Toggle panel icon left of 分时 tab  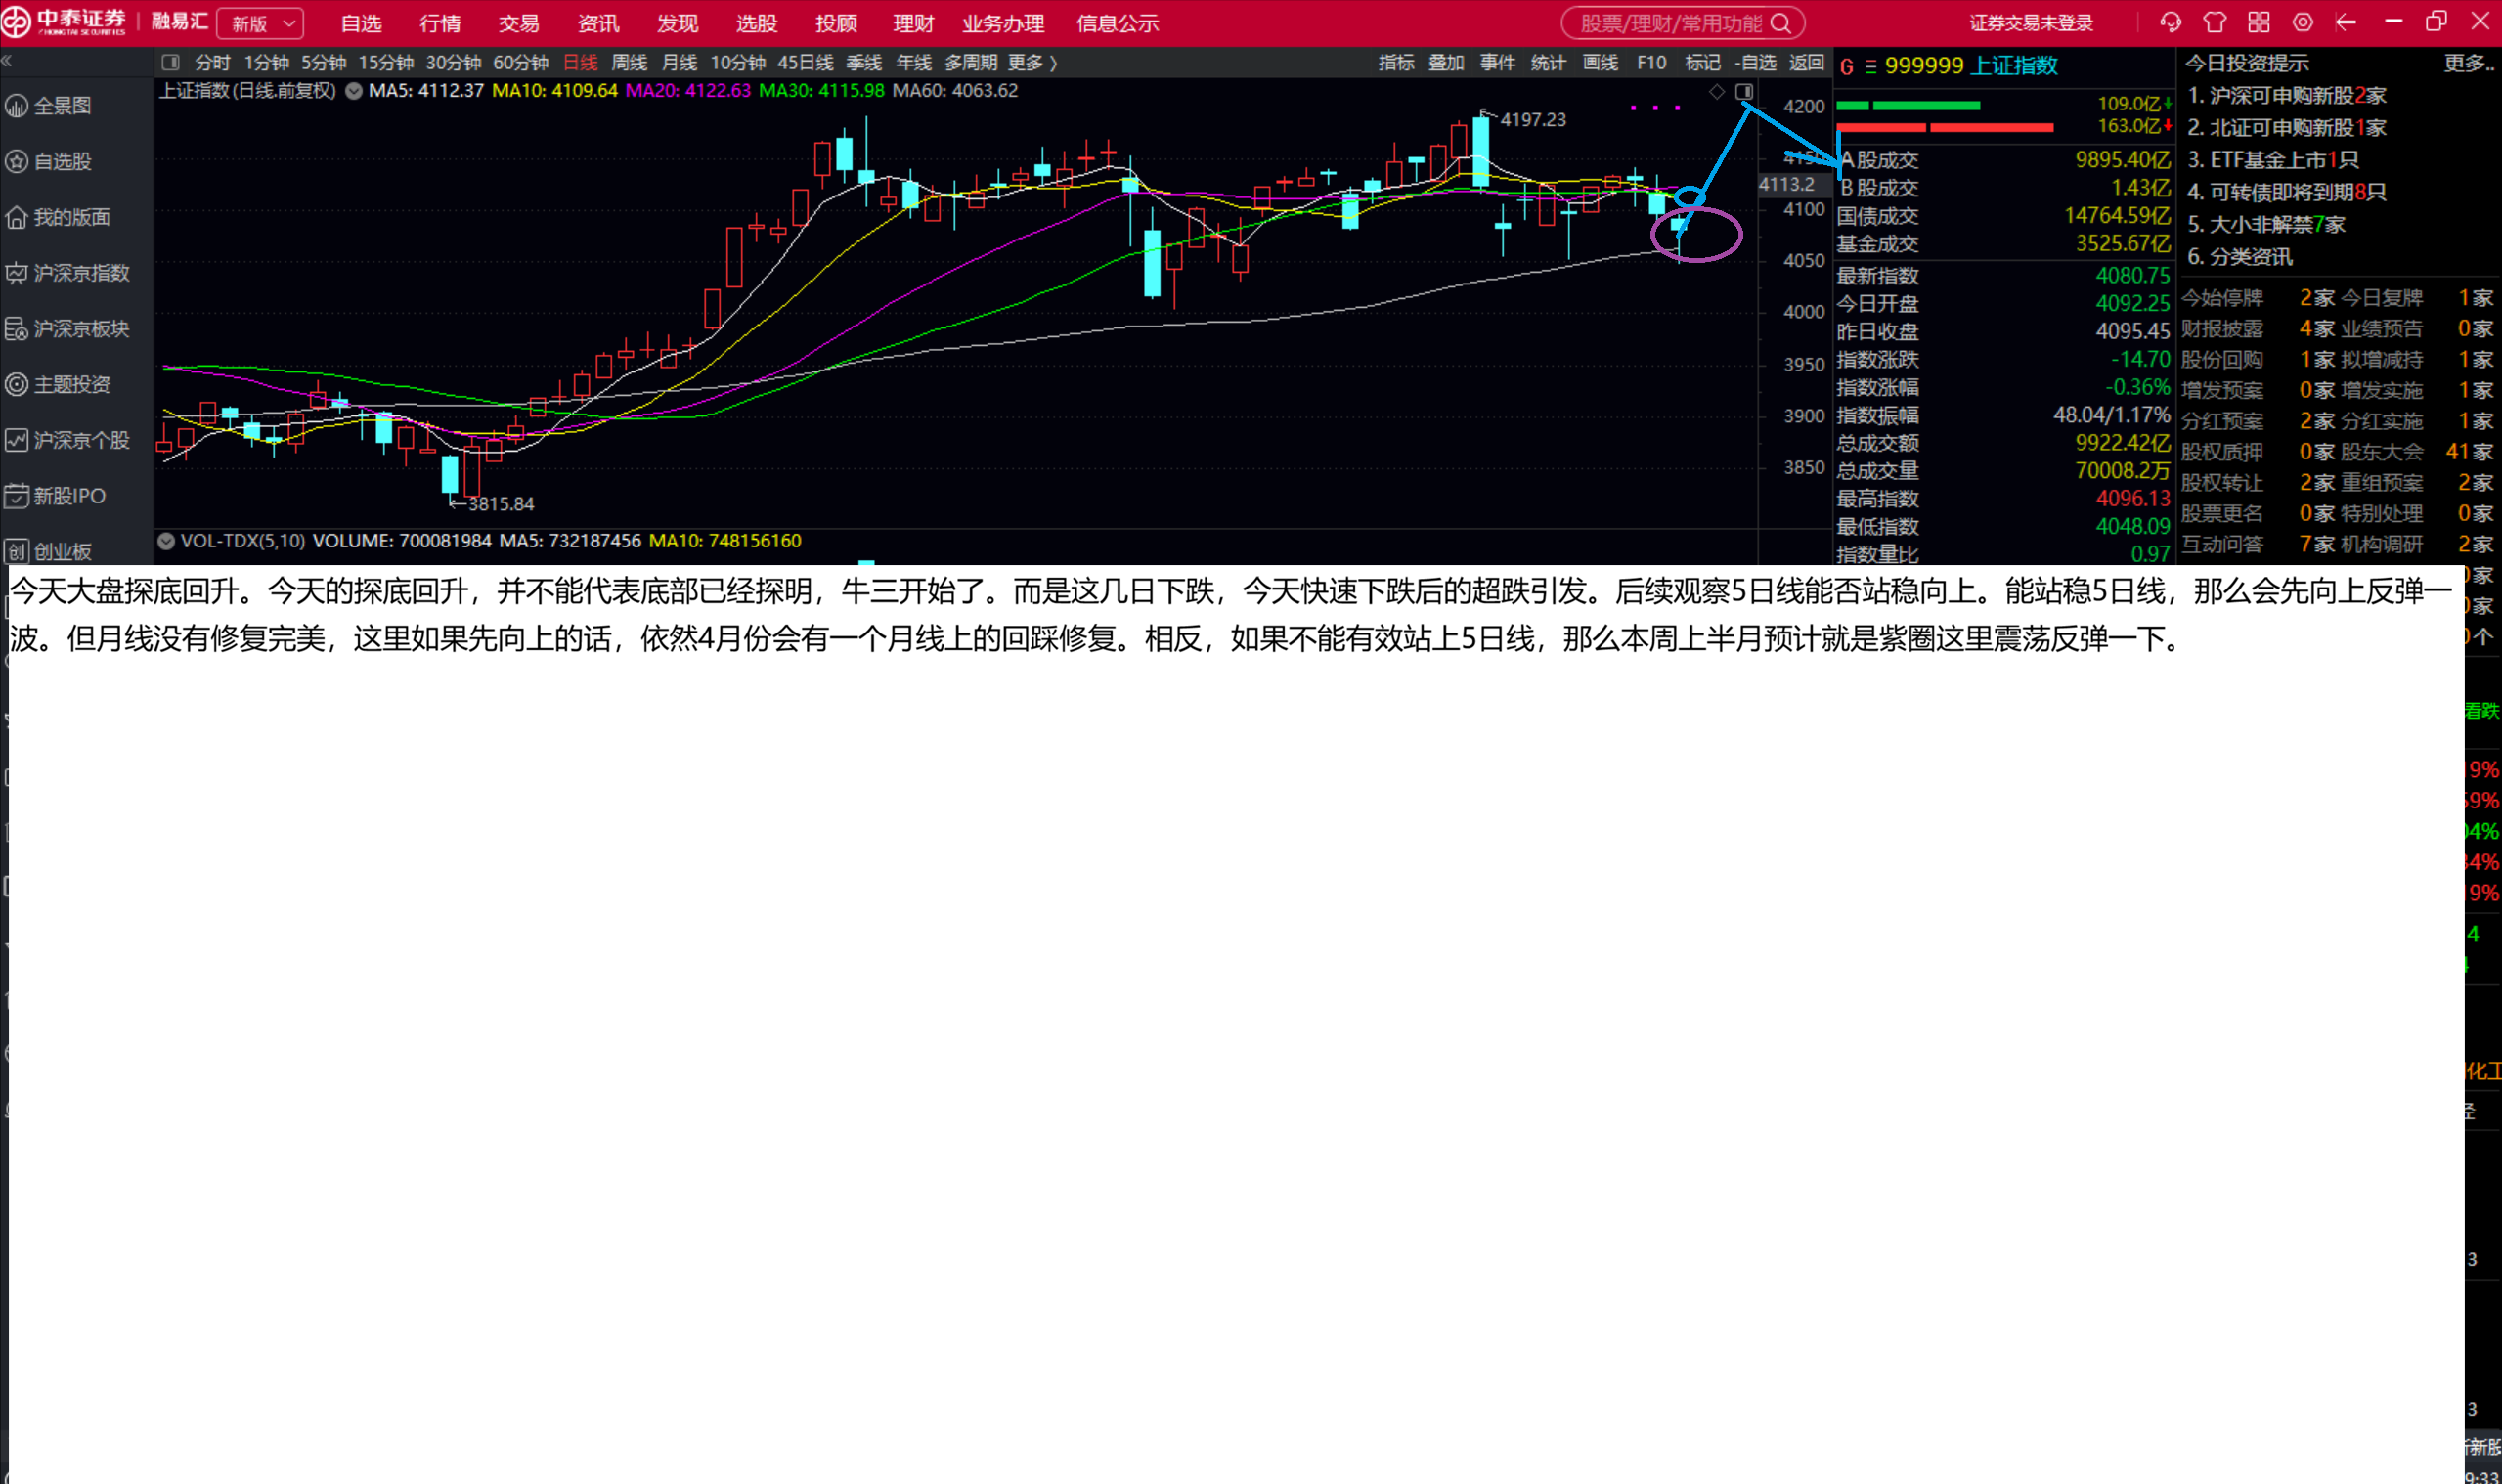pyautogui.click(x=171, y=62)
